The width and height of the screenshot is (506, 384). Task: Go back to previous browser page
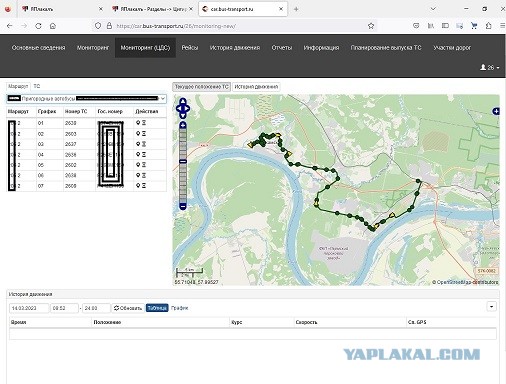pyautogui.click(x=9, y=26)
